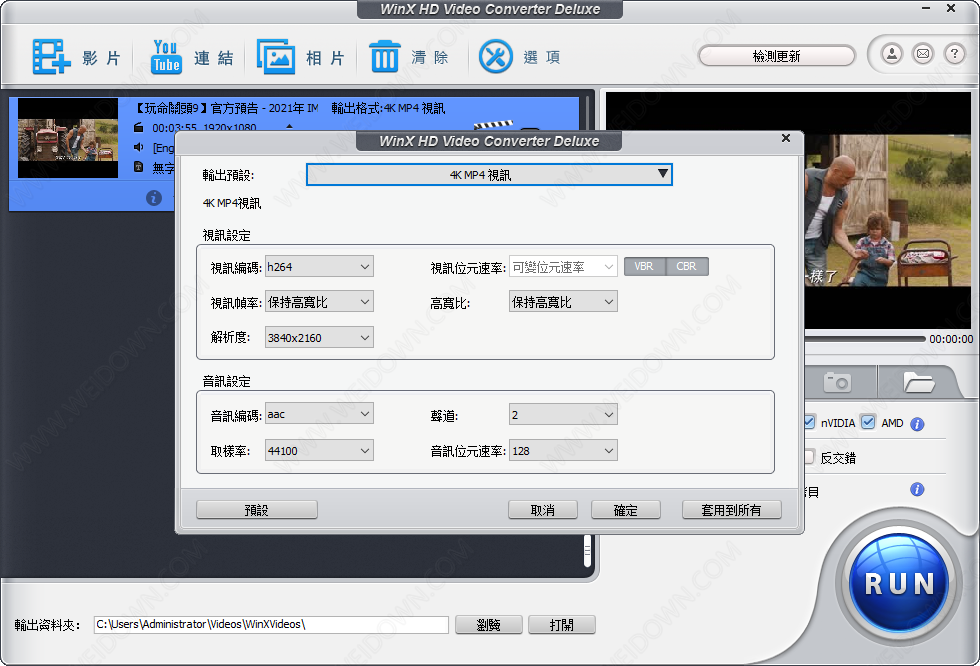The height and width of the screenshot is (666, 980).
Task: Open the 解析度 3840x2160 dropdown
Action: click(319, 337)
